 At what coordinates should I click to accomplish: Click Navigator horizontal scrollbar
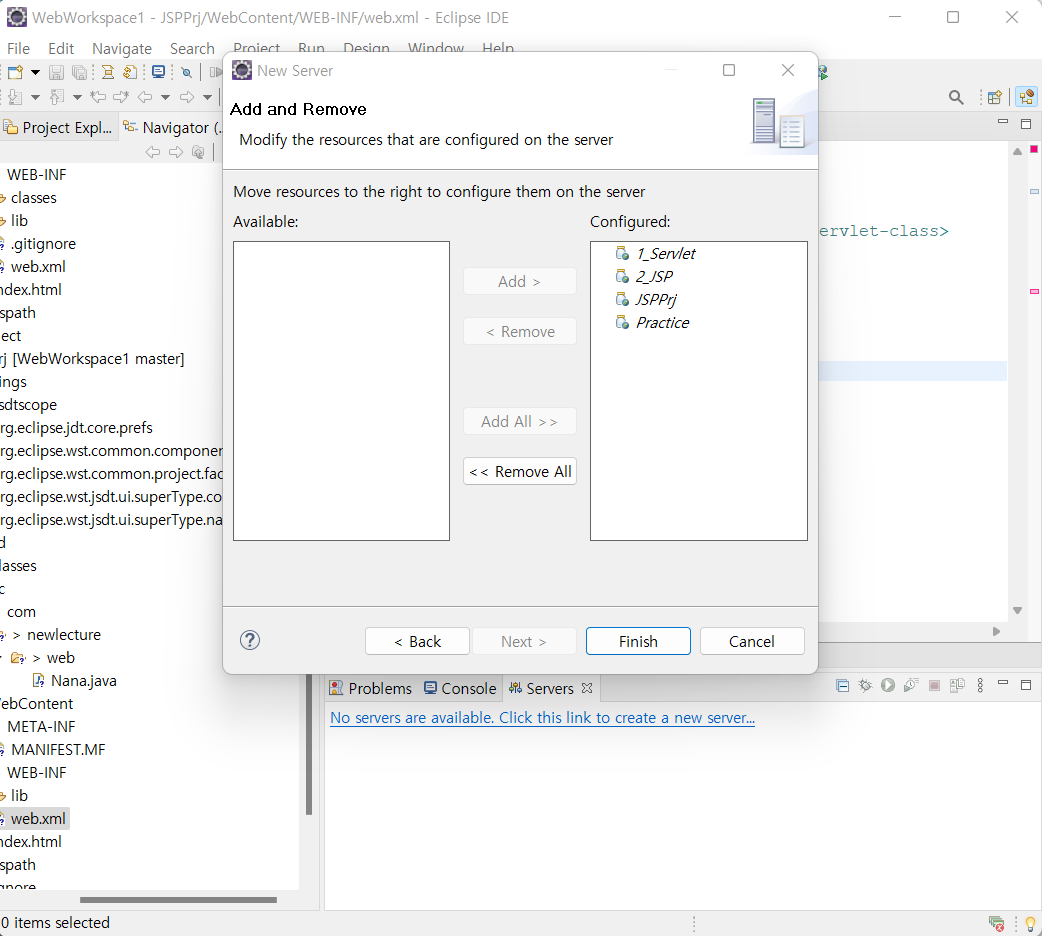point(178,900)
